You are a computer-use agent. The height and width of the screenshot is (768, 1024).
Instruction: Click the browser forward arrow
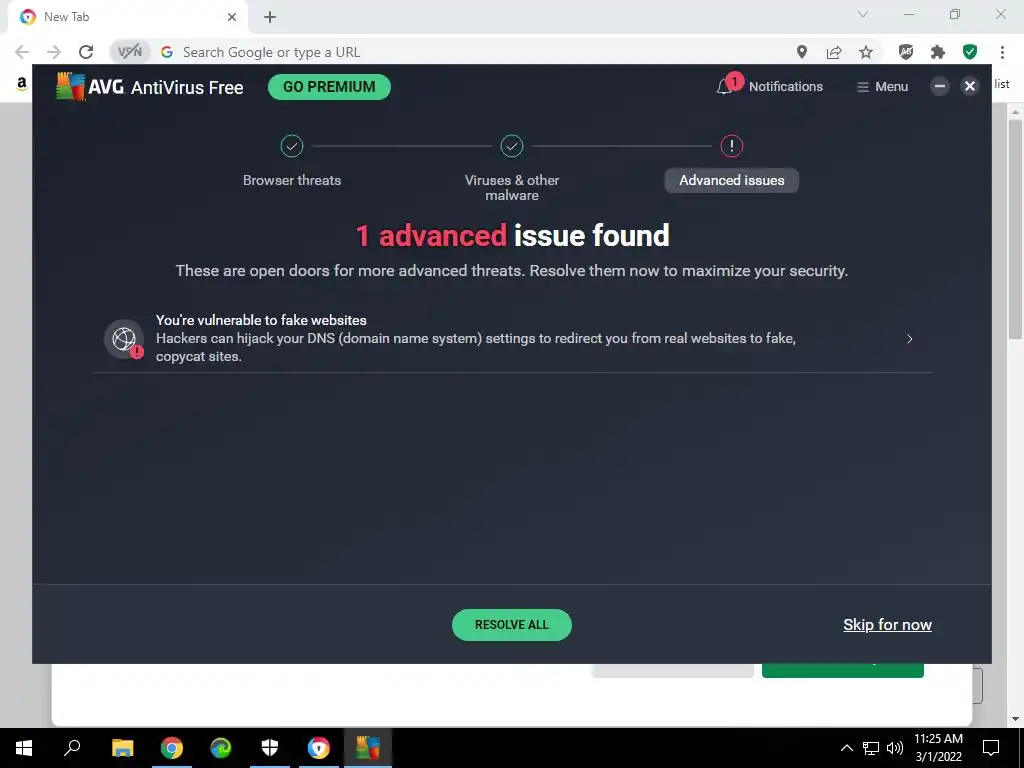click(x=54, y=52)
